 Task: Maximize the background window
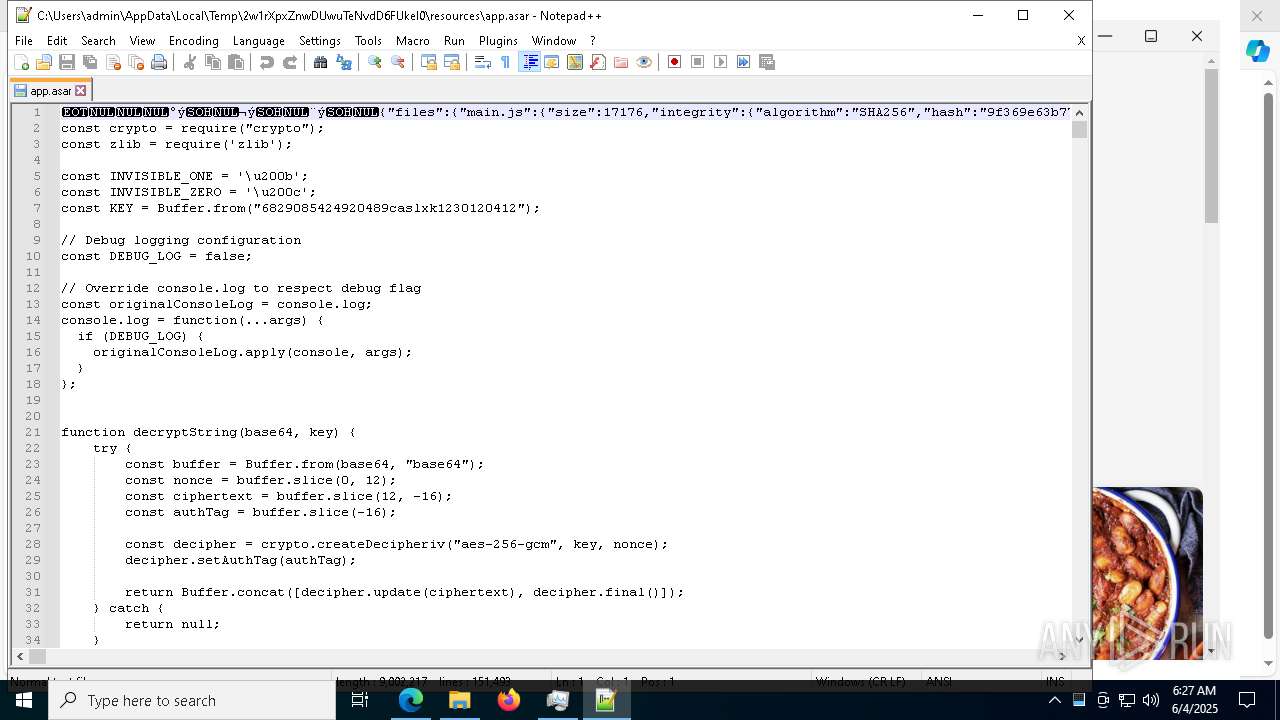coord(1151,36)
